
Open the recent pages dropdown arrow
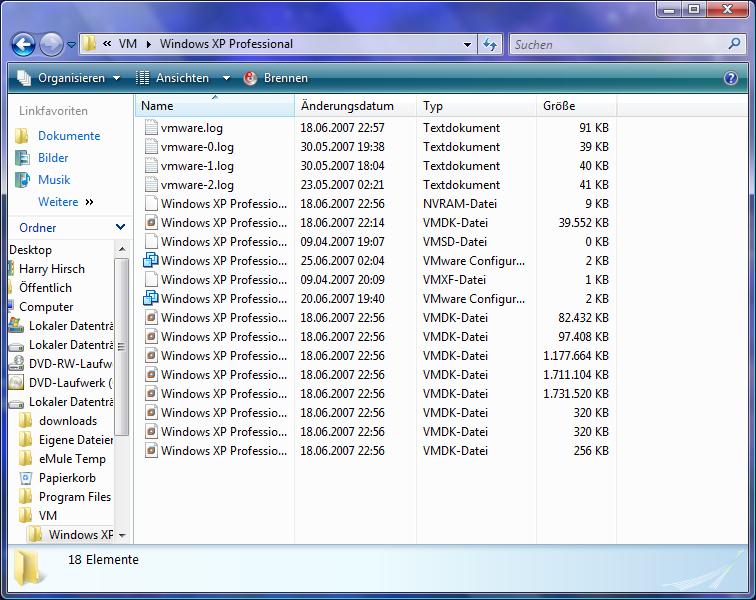pyautogui.click(x=71, y=45)
